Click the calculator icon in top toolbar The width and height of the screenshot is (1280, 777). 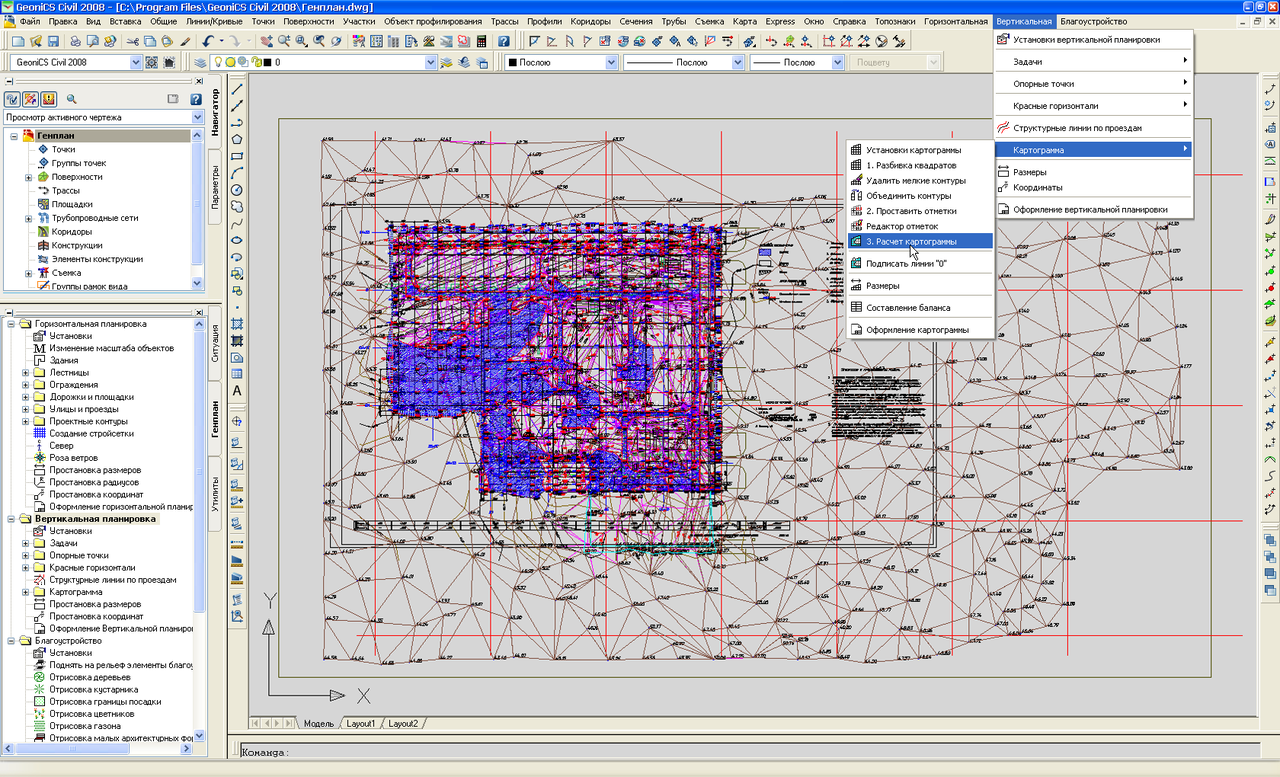481,41
